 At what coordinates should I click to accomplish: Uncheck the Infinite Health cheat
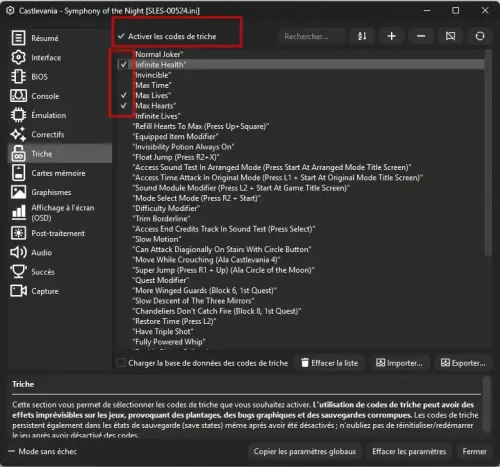pyautogui.click(x=123, y=64)
